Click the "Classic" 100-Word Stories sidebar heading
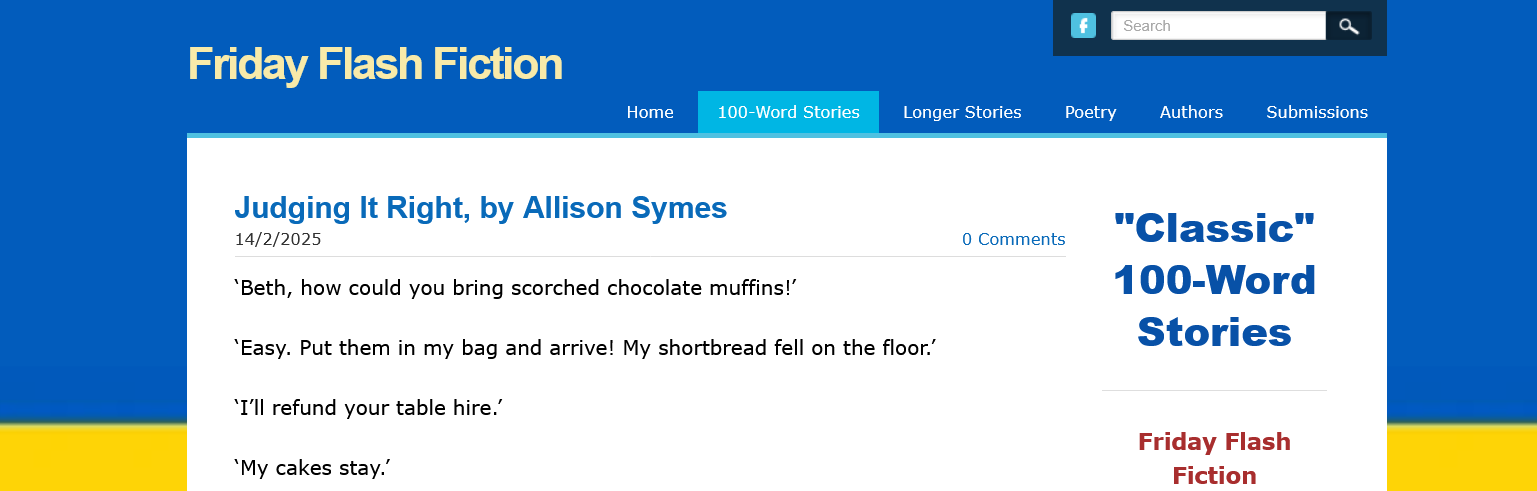Image resolution: width=1537 pixels, height=491 pixels. [x=1214, y=280]
